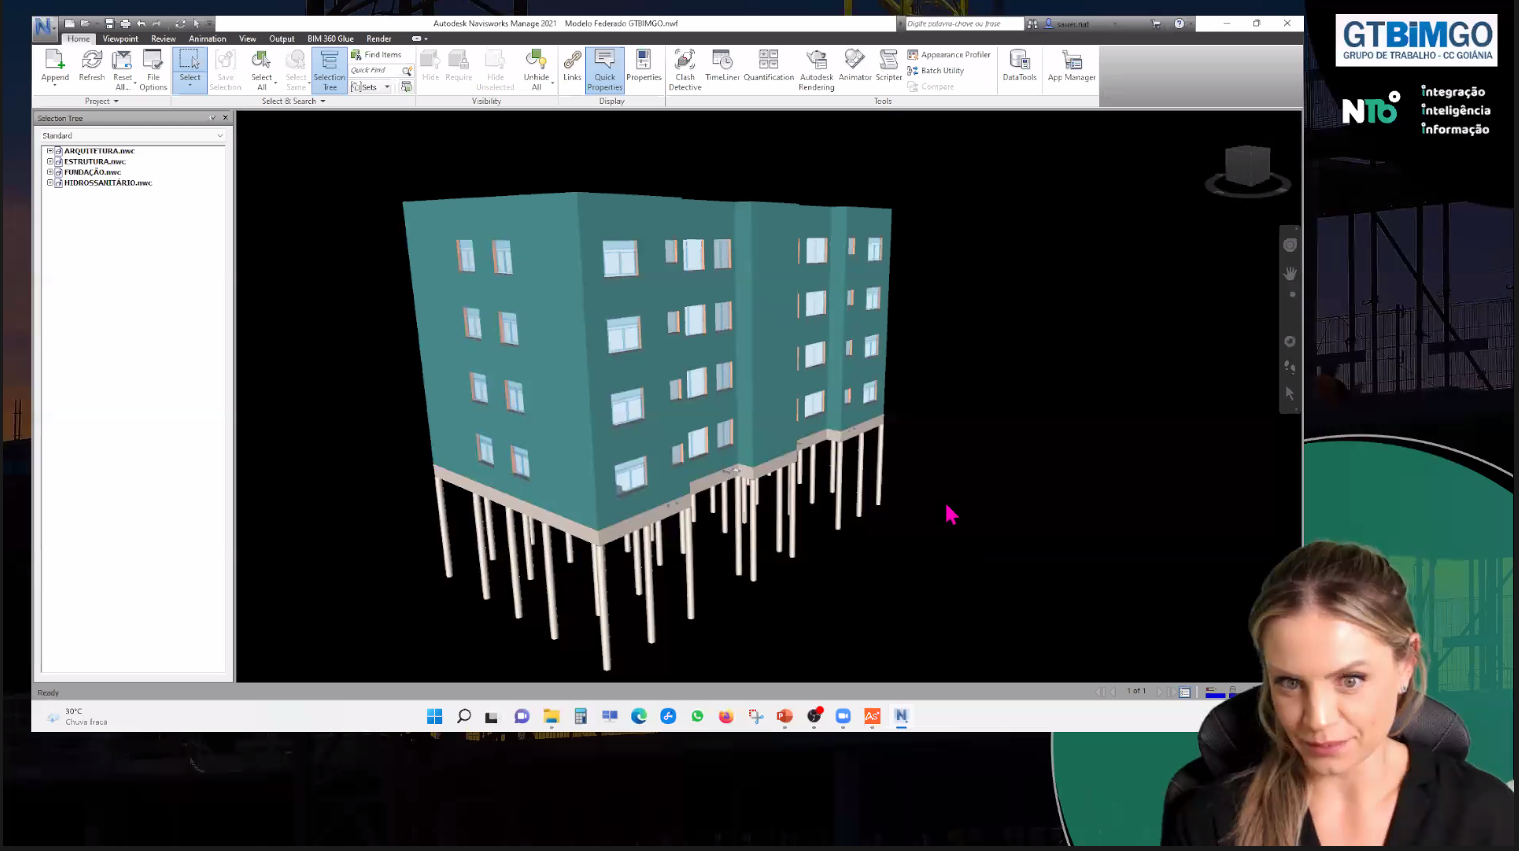Open the Standard dropdown in Selection Tree
The height and width of the screenshot is (851, 1519).
click(133, 136)
